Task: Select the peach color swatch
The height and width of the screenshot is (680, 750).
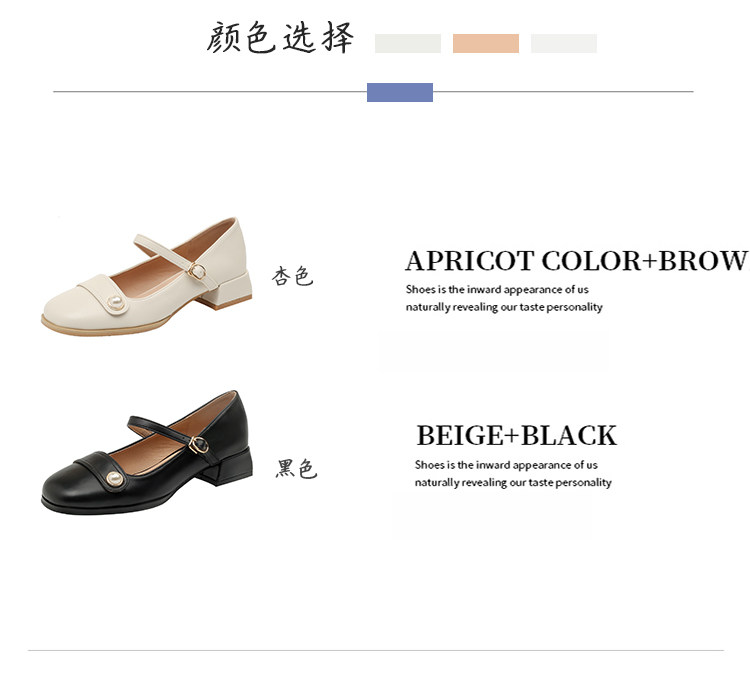Action: pos(485,44)
